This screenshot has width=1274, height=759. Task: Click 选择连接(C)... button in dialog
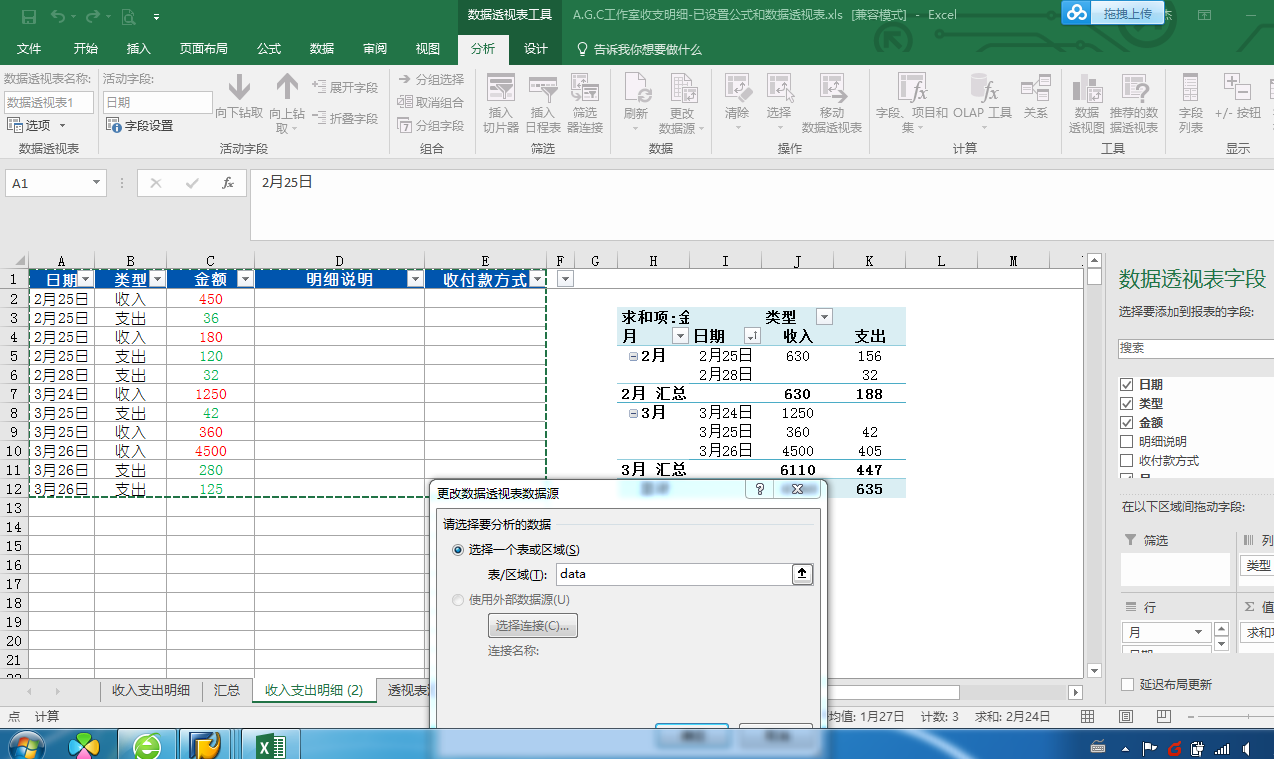pos(533,625)
